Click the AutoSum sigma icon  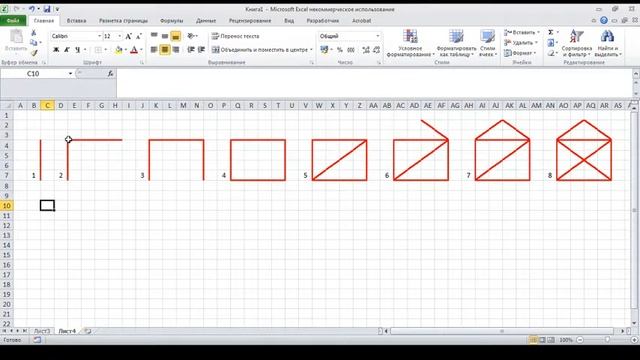551,33
